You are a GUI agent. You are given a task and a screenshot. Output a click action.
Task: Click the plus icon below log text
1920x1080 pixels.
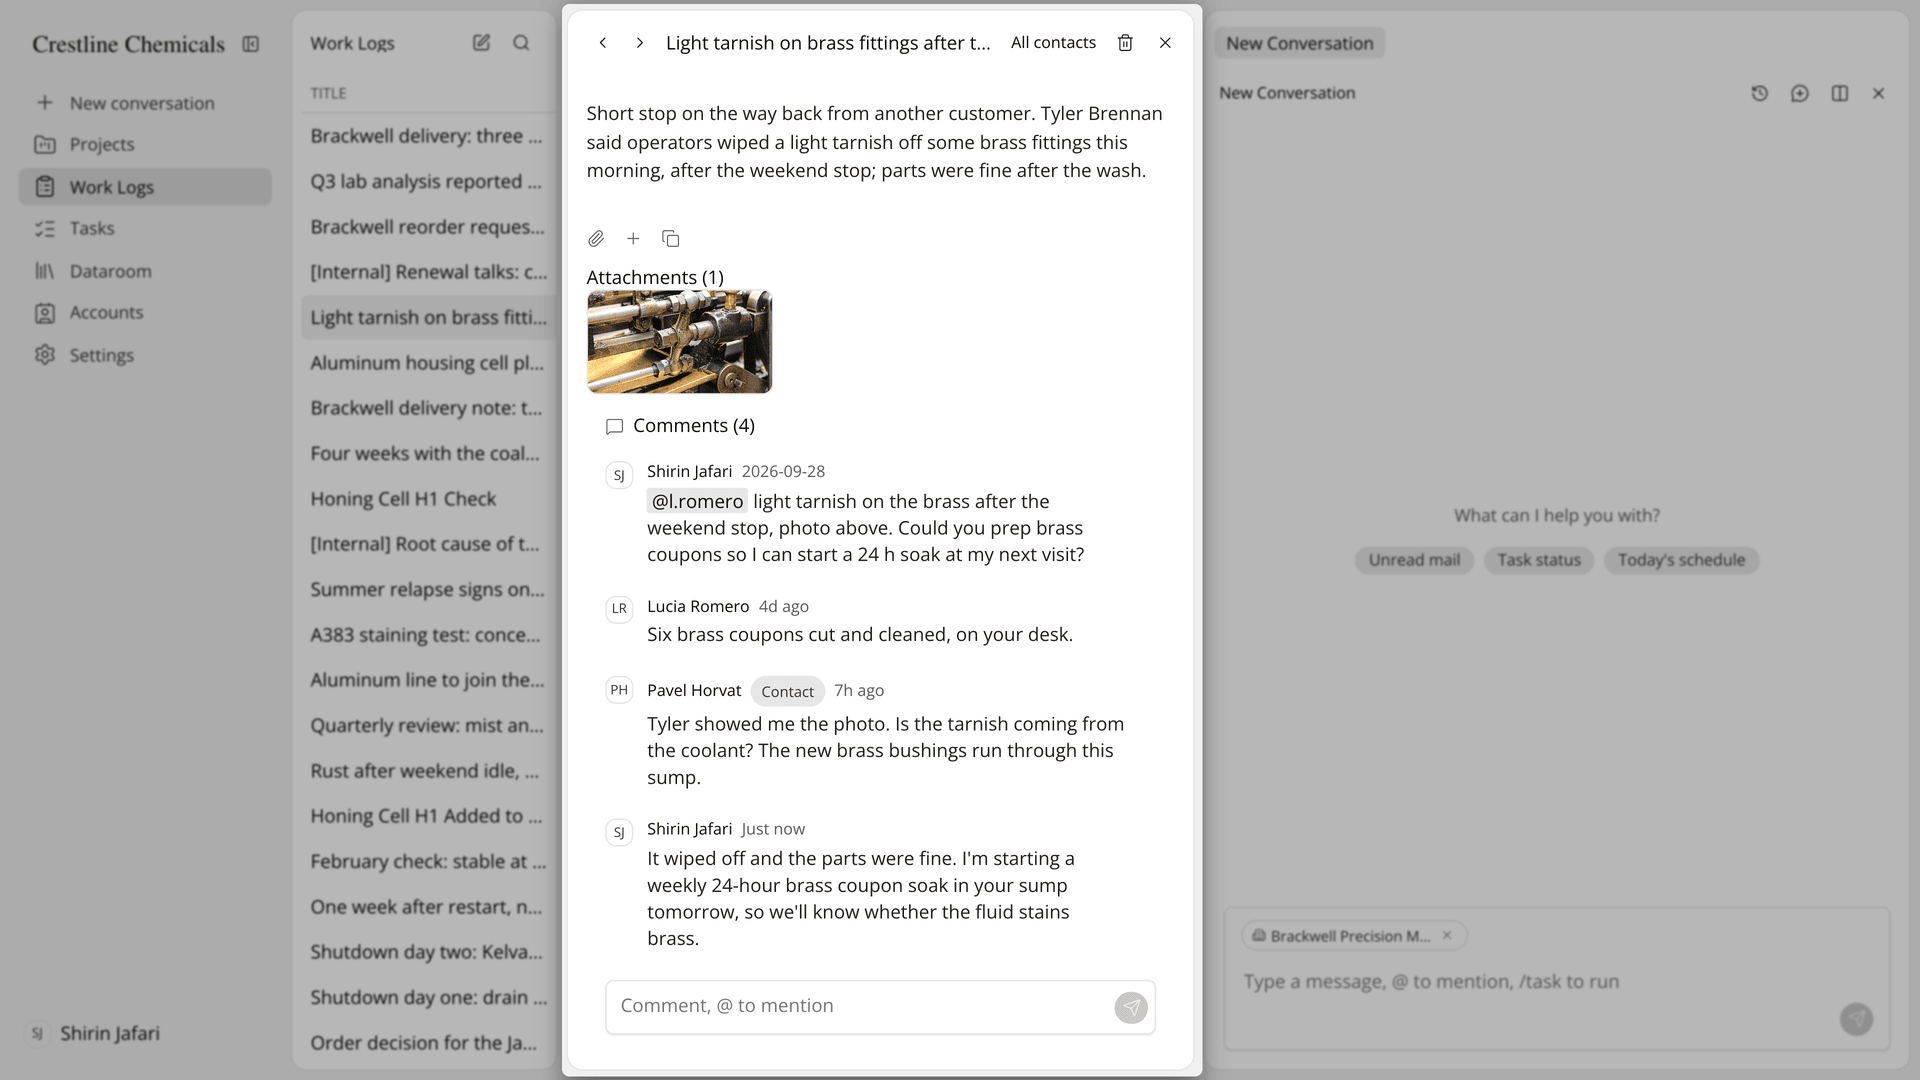633,238
